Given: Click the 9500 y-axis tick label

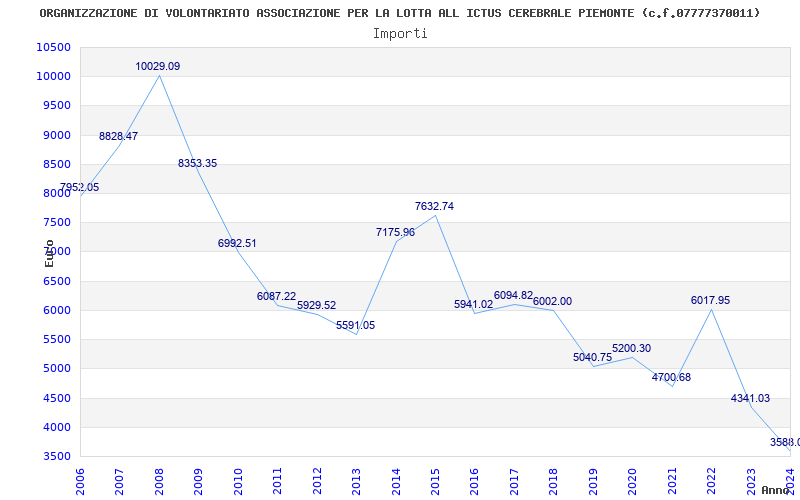Looking at the screenshot, I should pos(56,106).
